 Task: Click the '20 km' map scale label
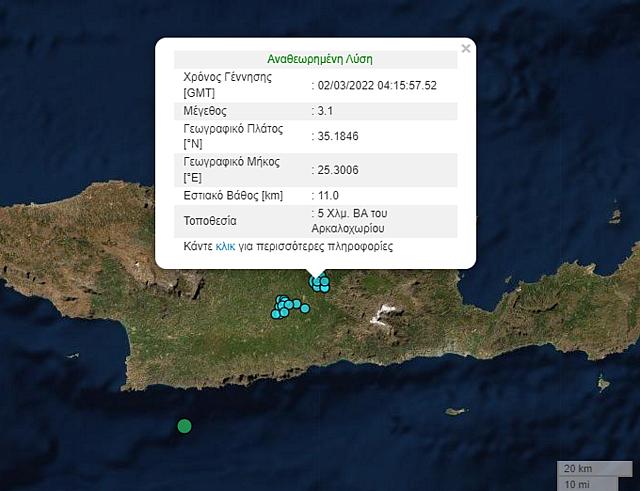click(x=577, y=469)
